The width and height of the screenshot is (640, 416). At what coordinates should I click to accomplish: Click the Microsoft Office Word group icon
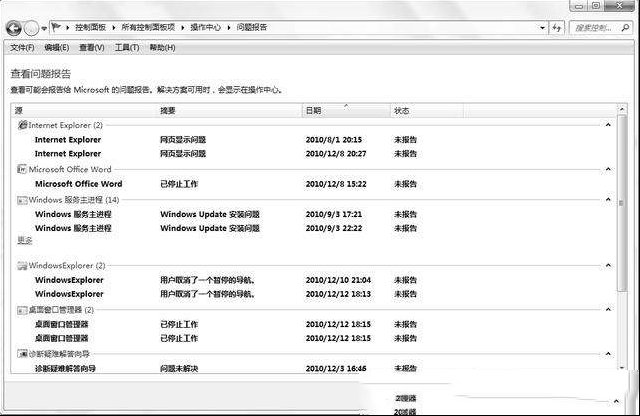pos(22,169)
